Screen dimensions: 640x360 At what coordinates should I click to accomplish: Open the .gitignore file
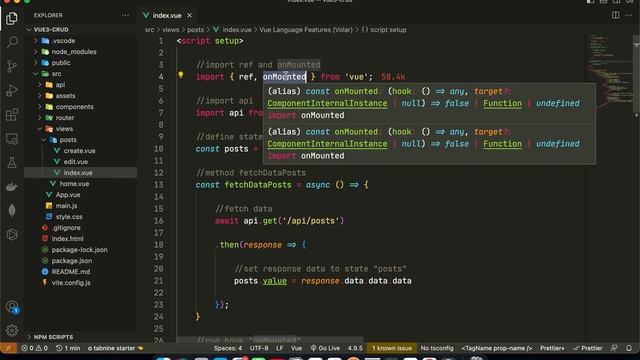[x=66, y=228]
